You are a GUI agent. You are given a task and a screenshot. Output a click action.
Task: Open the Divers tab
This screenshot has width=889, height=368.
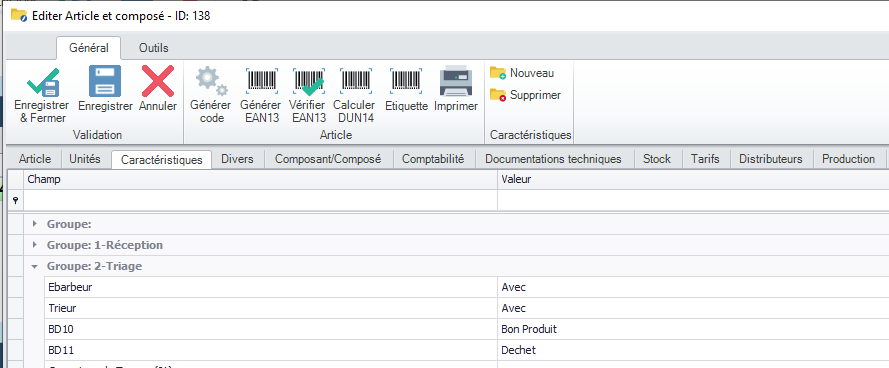click(x=238, y=159)
